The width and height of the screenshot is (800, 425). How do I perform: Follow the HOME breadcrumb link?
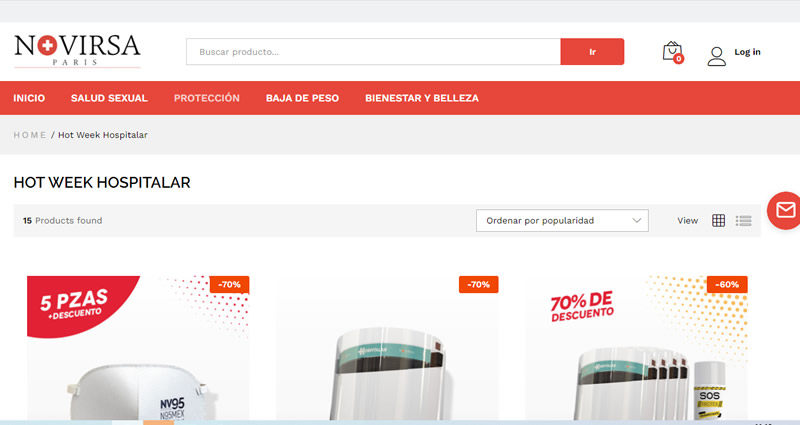30,135
